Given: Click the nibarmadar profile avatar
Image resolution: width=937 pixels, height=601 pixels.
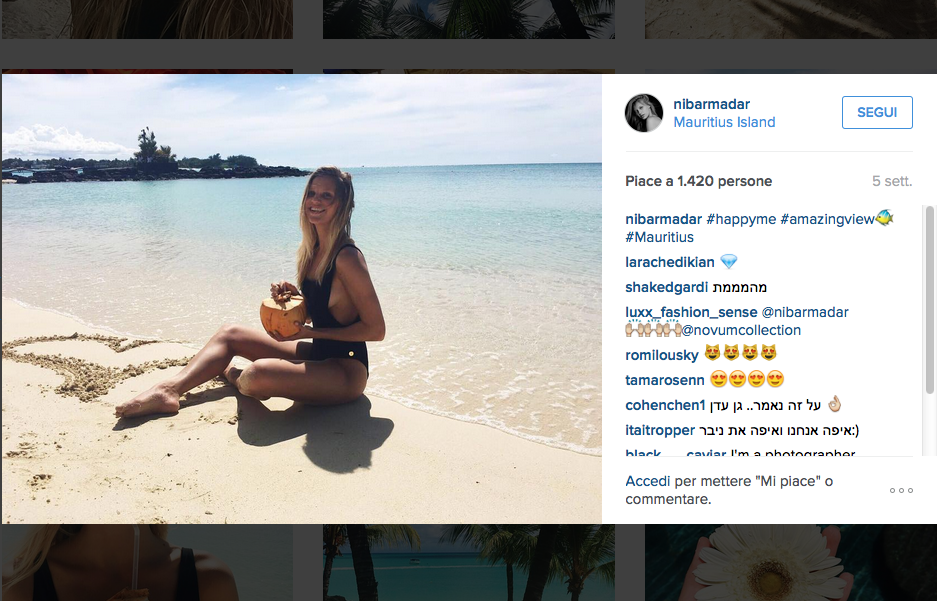Looking at the screenshot, I should [644, 113].
